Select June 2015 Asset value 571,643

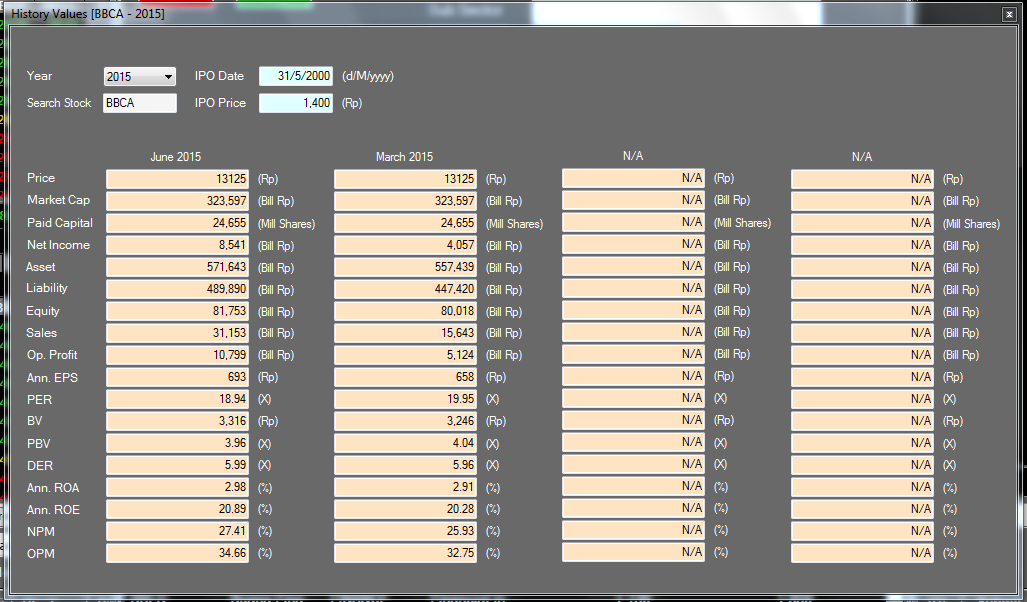177,267
